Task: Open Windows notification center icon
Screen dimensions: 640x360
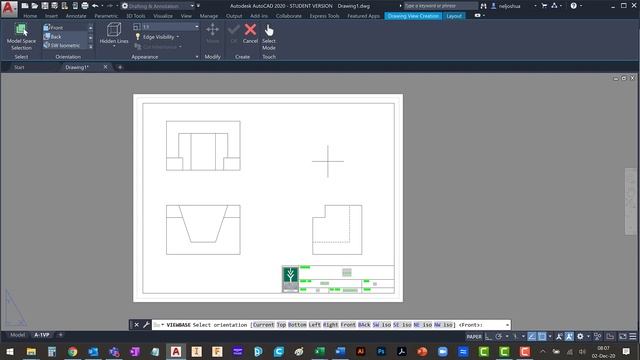Action: (627, 351)
